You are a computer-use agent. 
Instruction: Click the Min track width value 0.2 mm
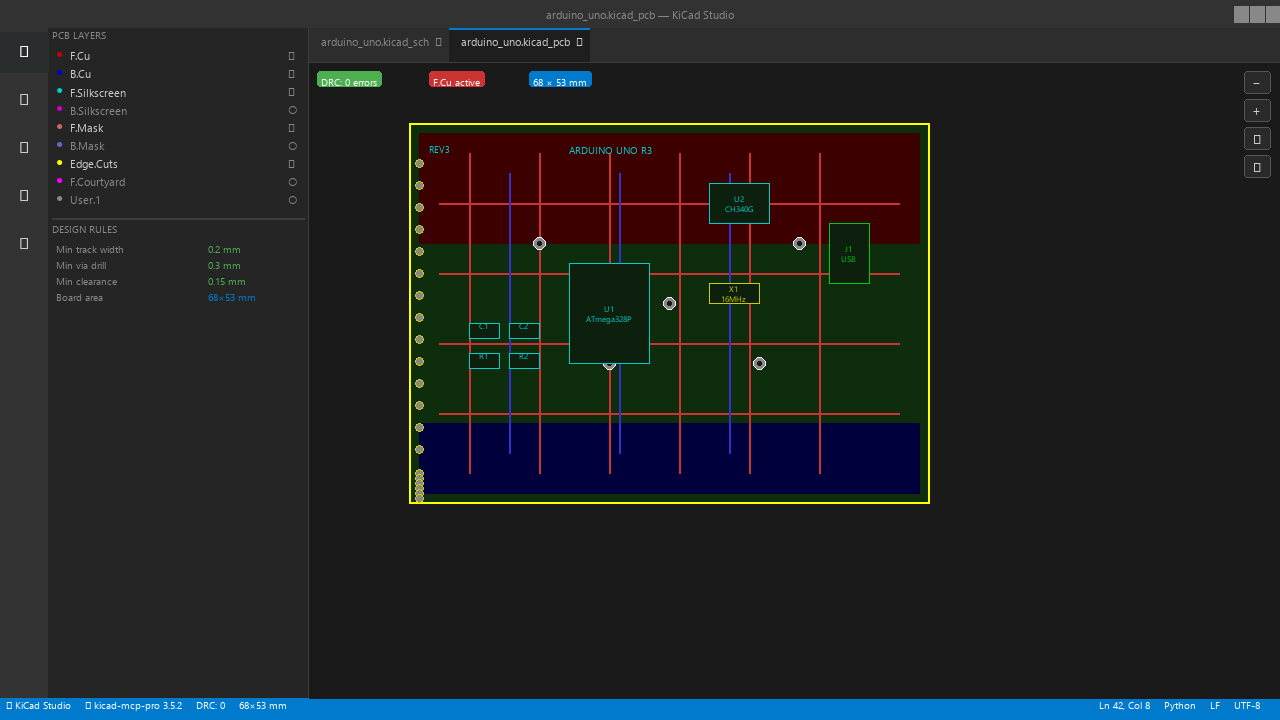click(x=224, y=250)
